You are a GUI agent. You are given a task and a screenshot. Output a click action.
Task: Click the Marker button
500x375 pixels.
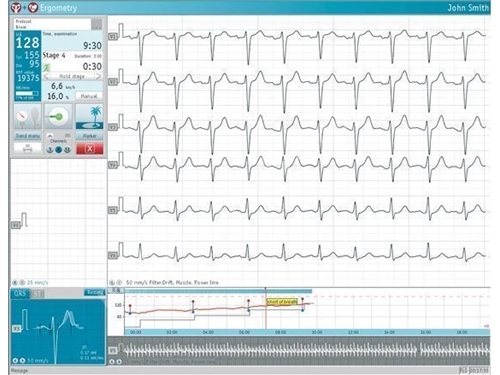click(89, 136)
